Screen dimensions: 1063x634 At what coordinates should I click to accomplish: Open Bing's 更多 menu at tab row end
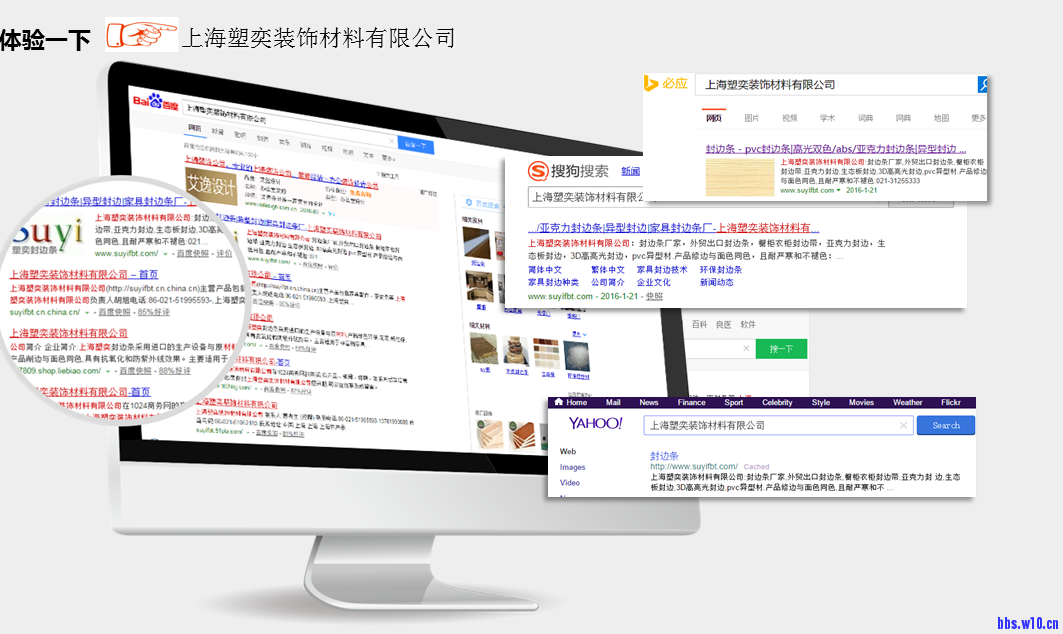click(978, 118)
